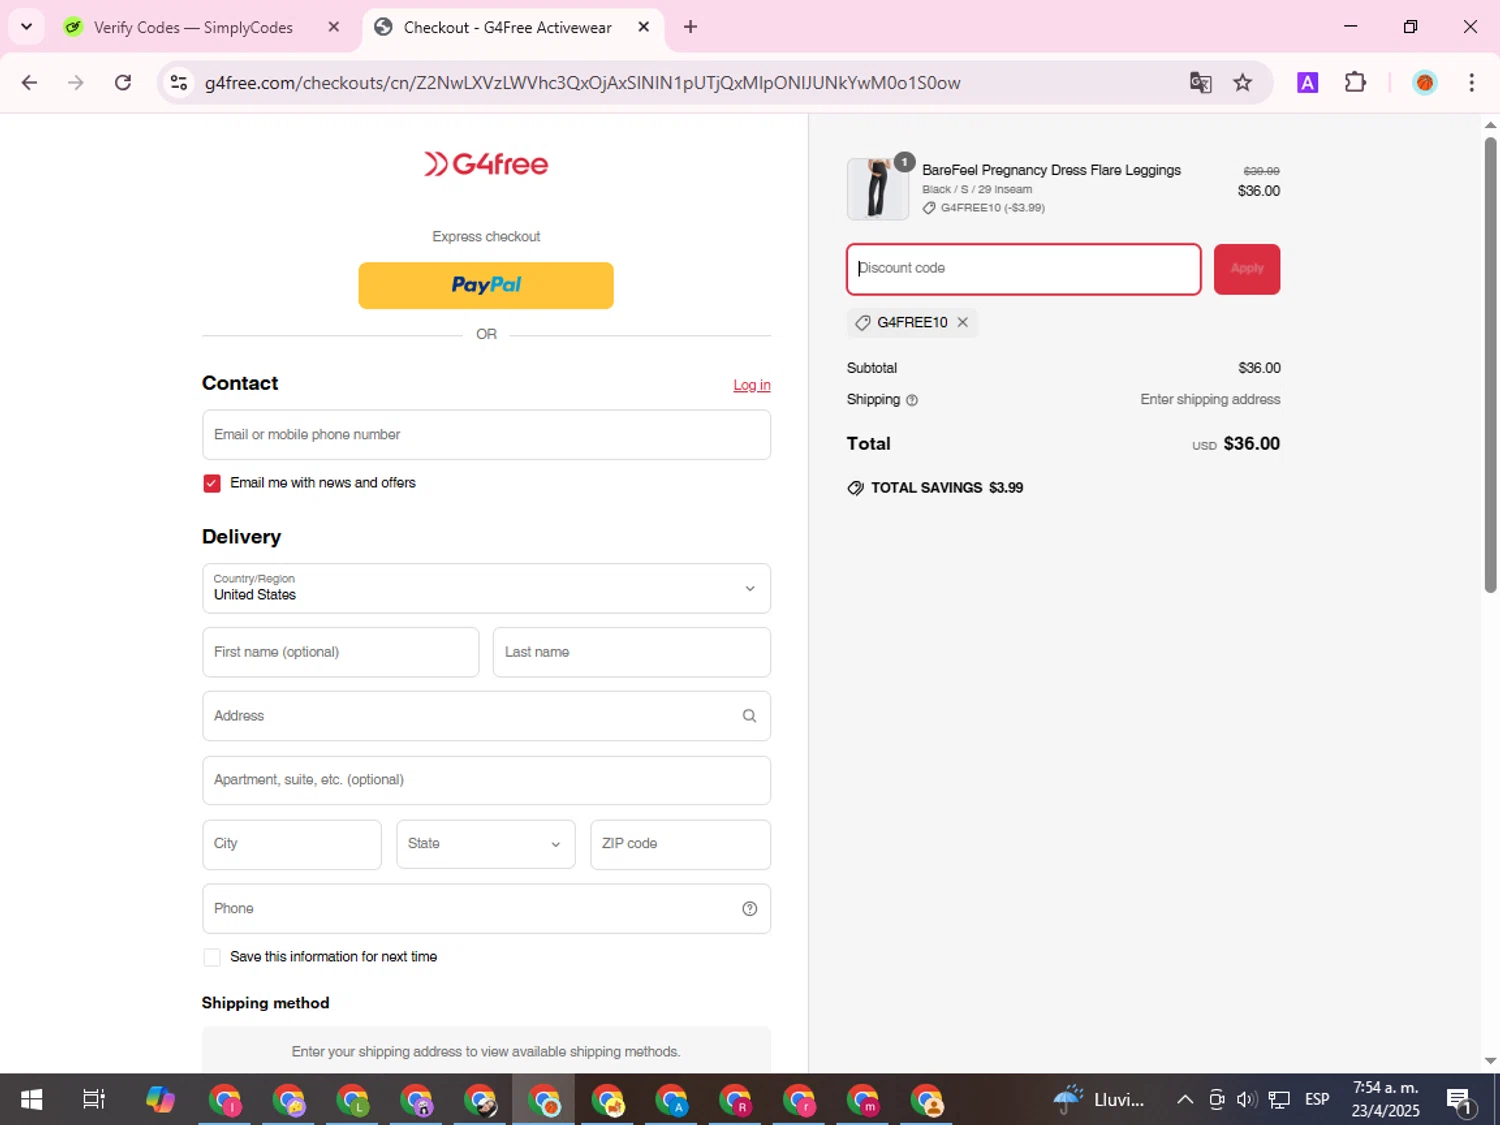Open the purple A extension
1500x1125 pixels.
[1307, 83]
